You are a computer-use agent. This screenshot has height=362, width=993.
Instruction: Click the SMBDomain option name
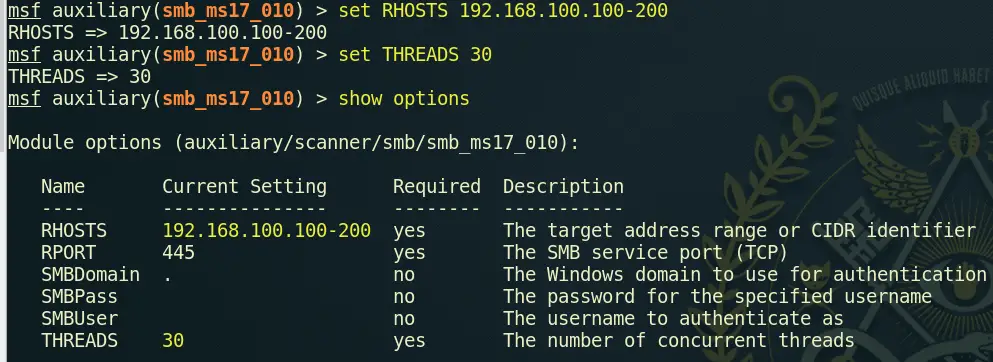[x=91, y=275]
